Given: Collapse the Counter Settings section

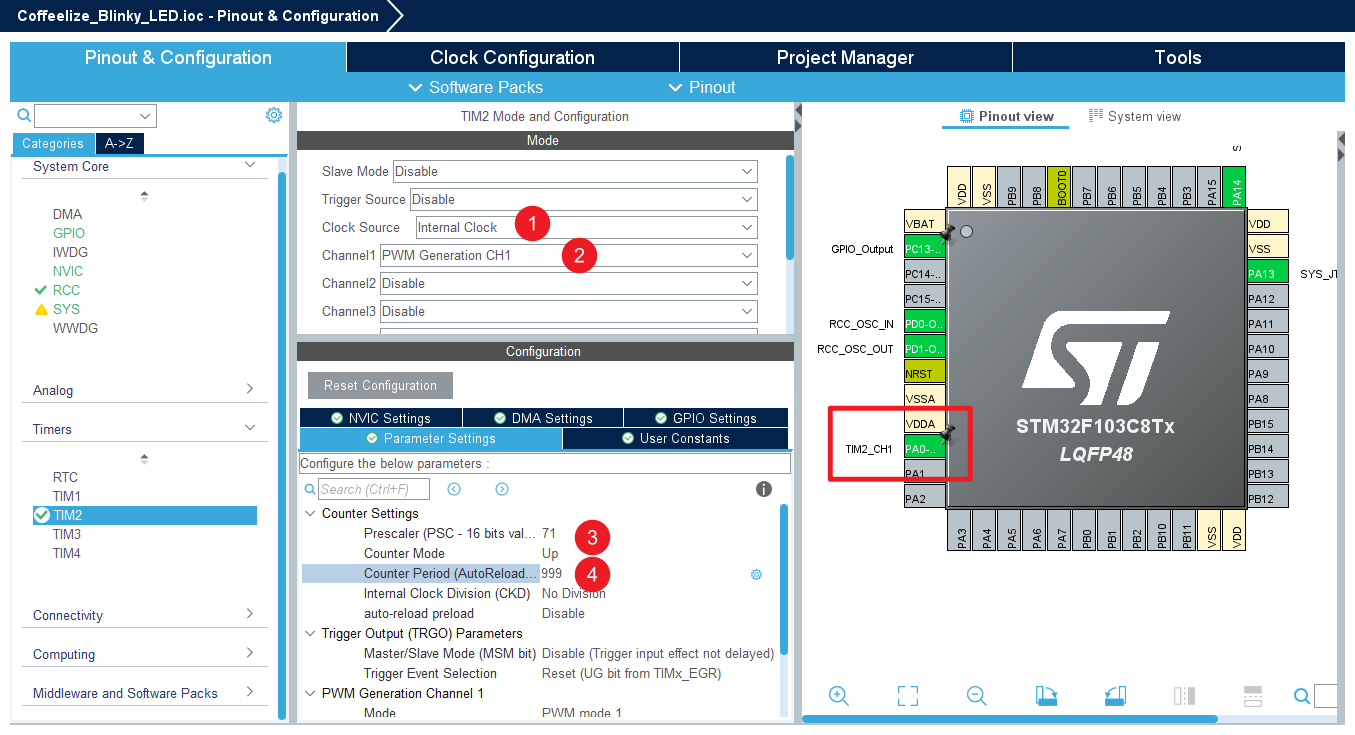Looking at the screenshot, I should [x=309, y=513].
